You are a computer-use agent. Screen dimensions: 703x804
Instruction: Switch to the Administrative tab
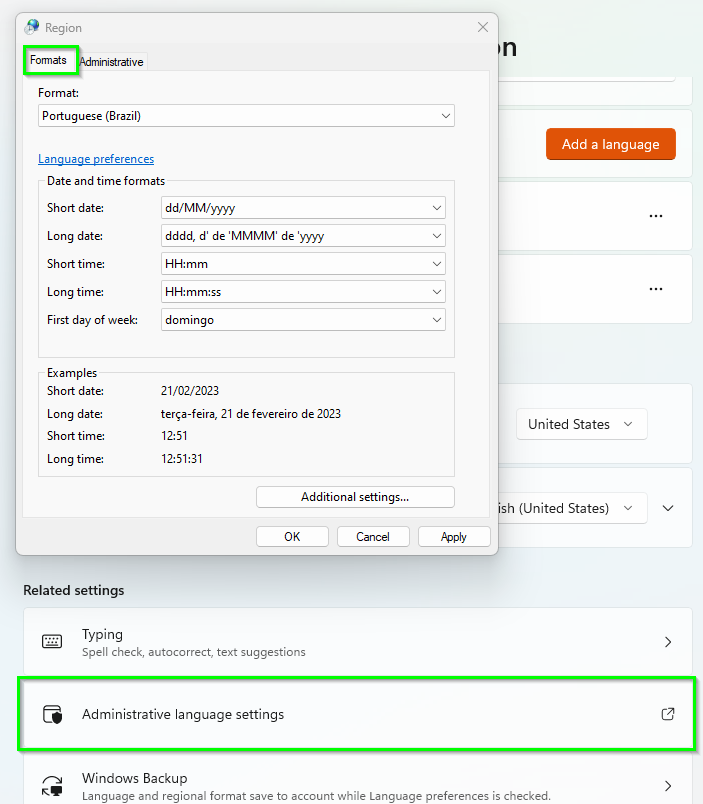click(111, 61)
